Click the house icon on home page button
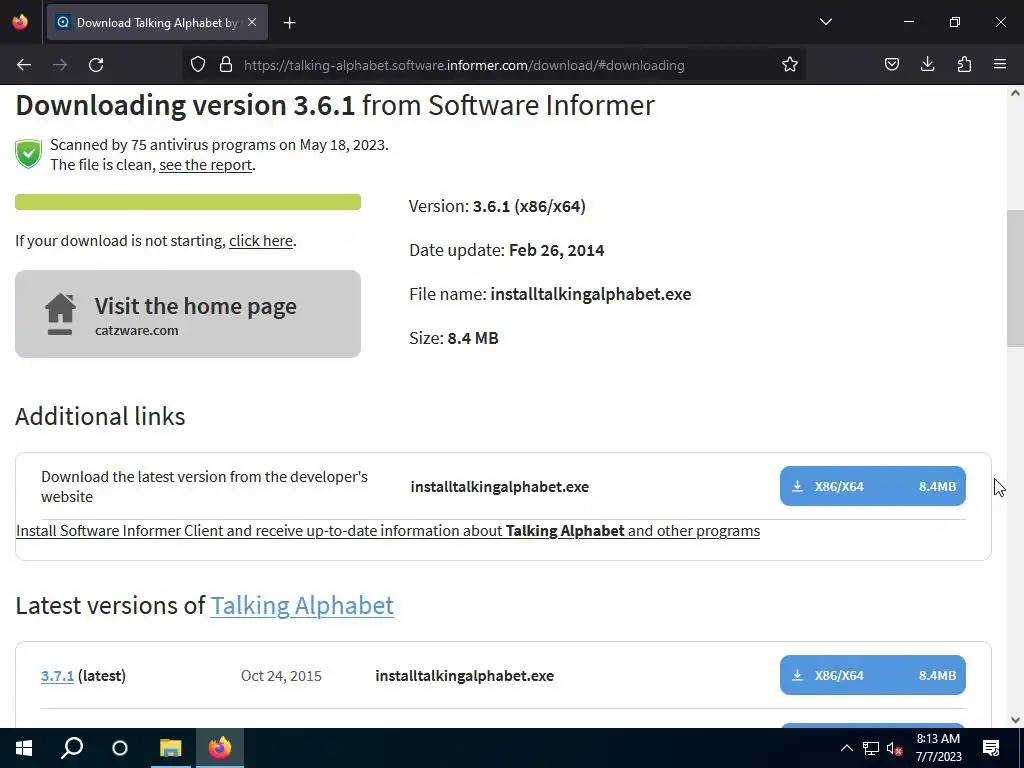Screen dimensions: 1024x768 [x=60, y=314]
